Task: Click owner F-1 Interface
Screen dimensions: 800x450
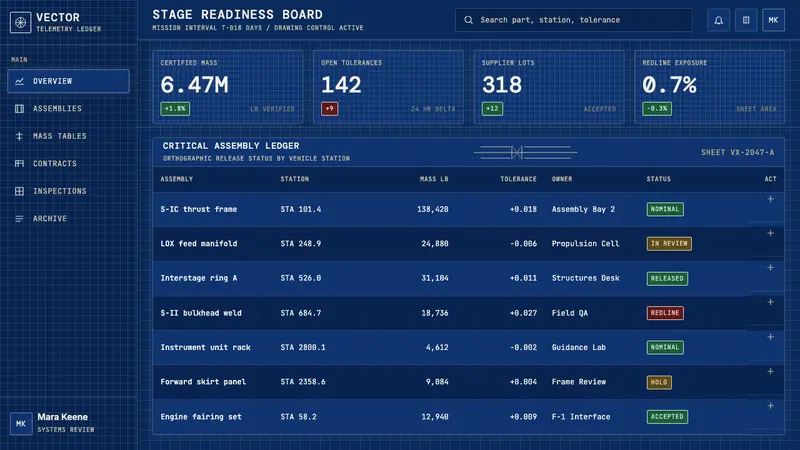Action: click(x=581, y=417)
